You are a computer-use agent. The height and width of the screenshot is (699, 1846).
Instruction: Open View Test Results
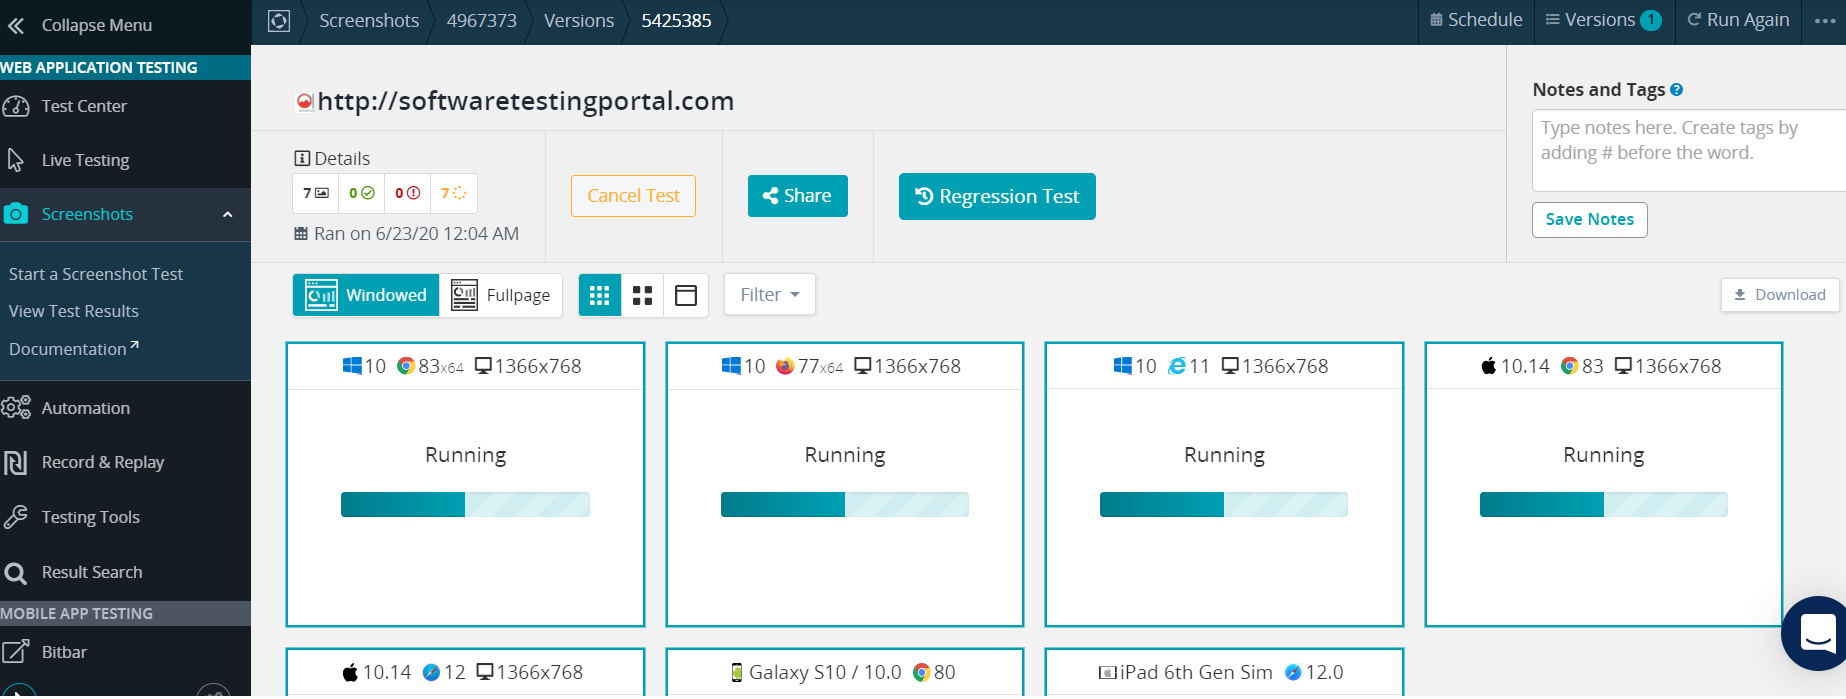pos(74,311)
